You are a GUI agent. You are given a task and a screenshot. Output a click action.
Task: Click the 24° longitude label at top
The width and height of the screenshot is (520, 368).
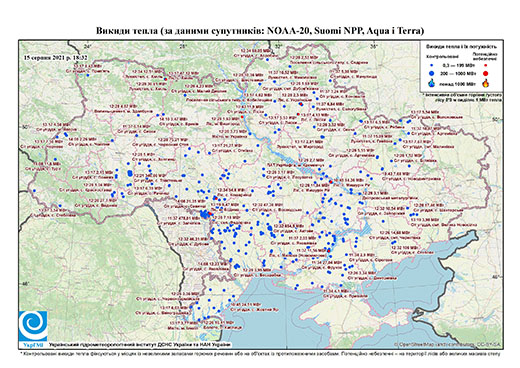[88, 46]
